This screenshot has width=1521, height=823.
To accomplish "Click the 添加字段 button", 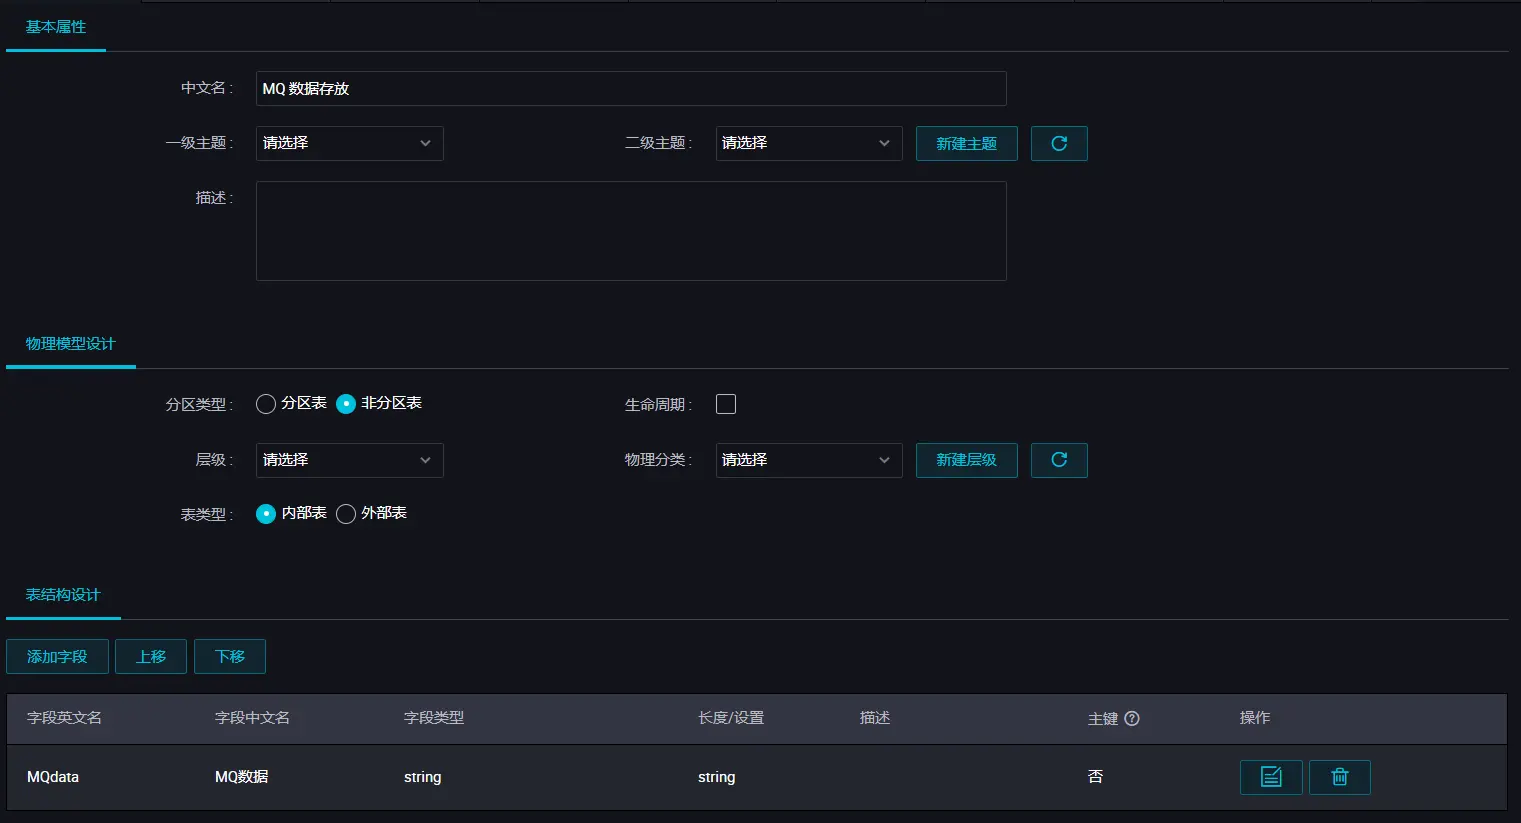I will coord(57,656).
